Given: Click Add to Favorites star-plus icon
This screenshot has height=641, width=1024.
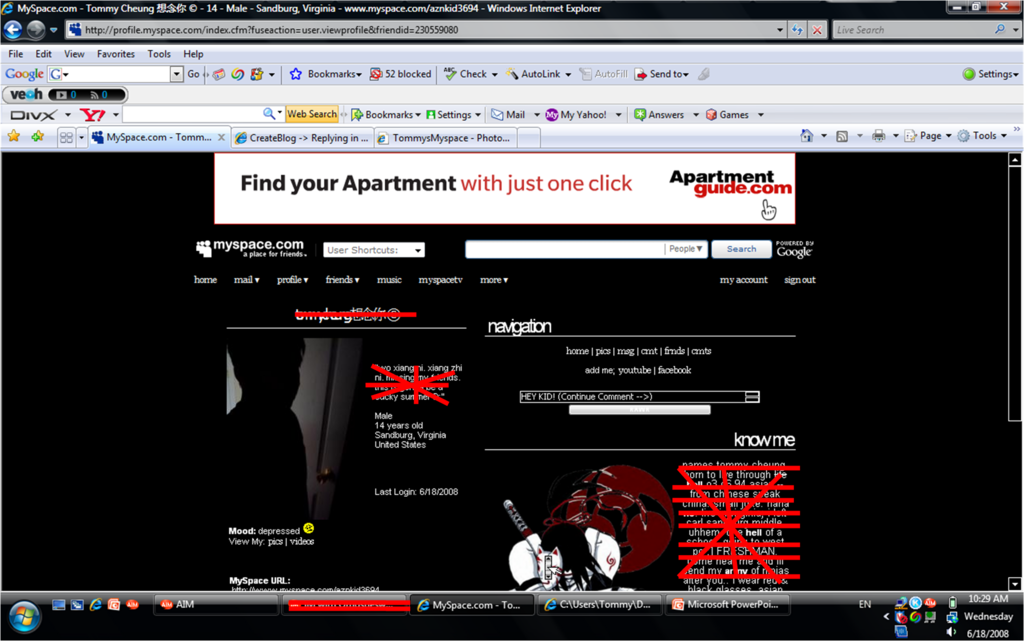Looking at the screenshot, I should coord(38,136).
